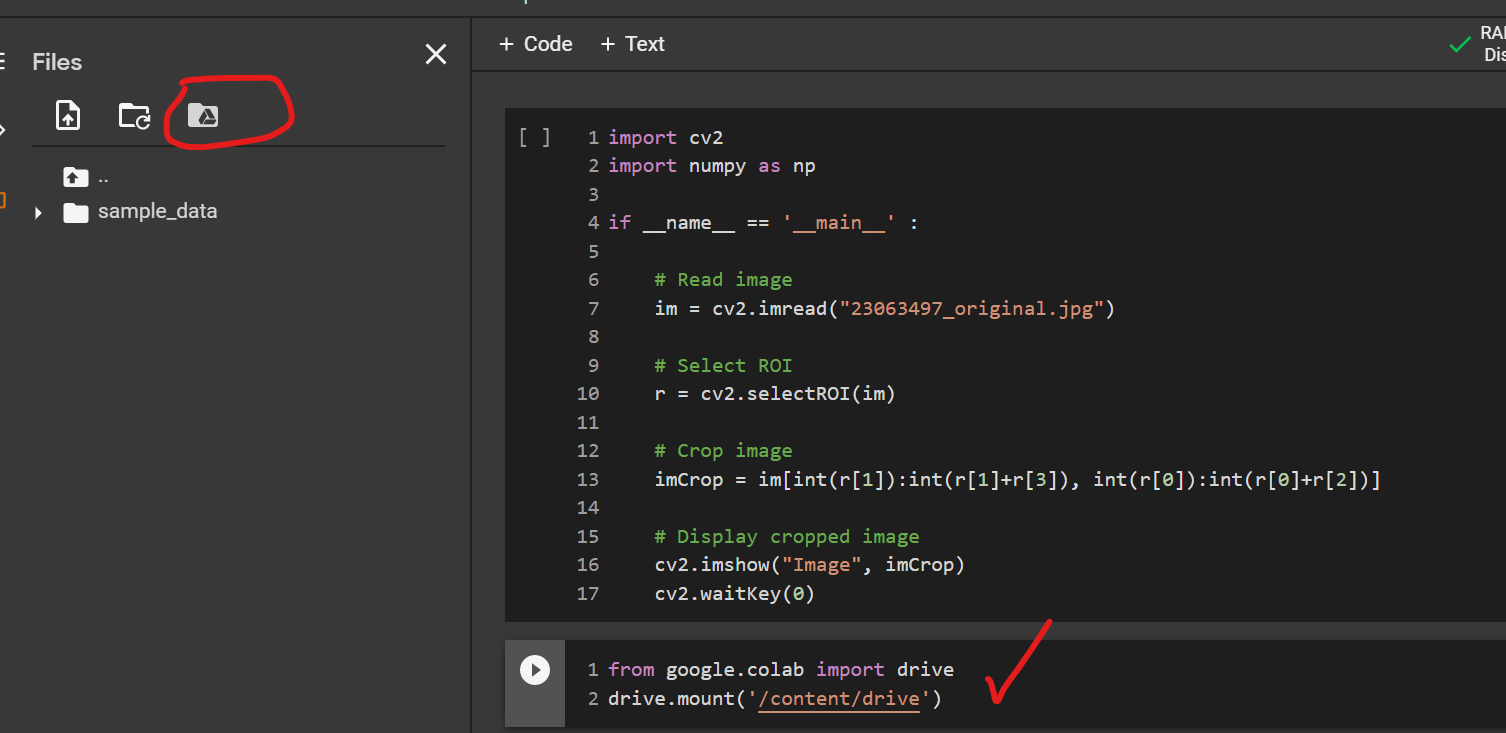This screenshot has width=1506, height=733.
Task: Place cursor on the cv2.waitKey(0) line
Action: (x=734, y=594)
